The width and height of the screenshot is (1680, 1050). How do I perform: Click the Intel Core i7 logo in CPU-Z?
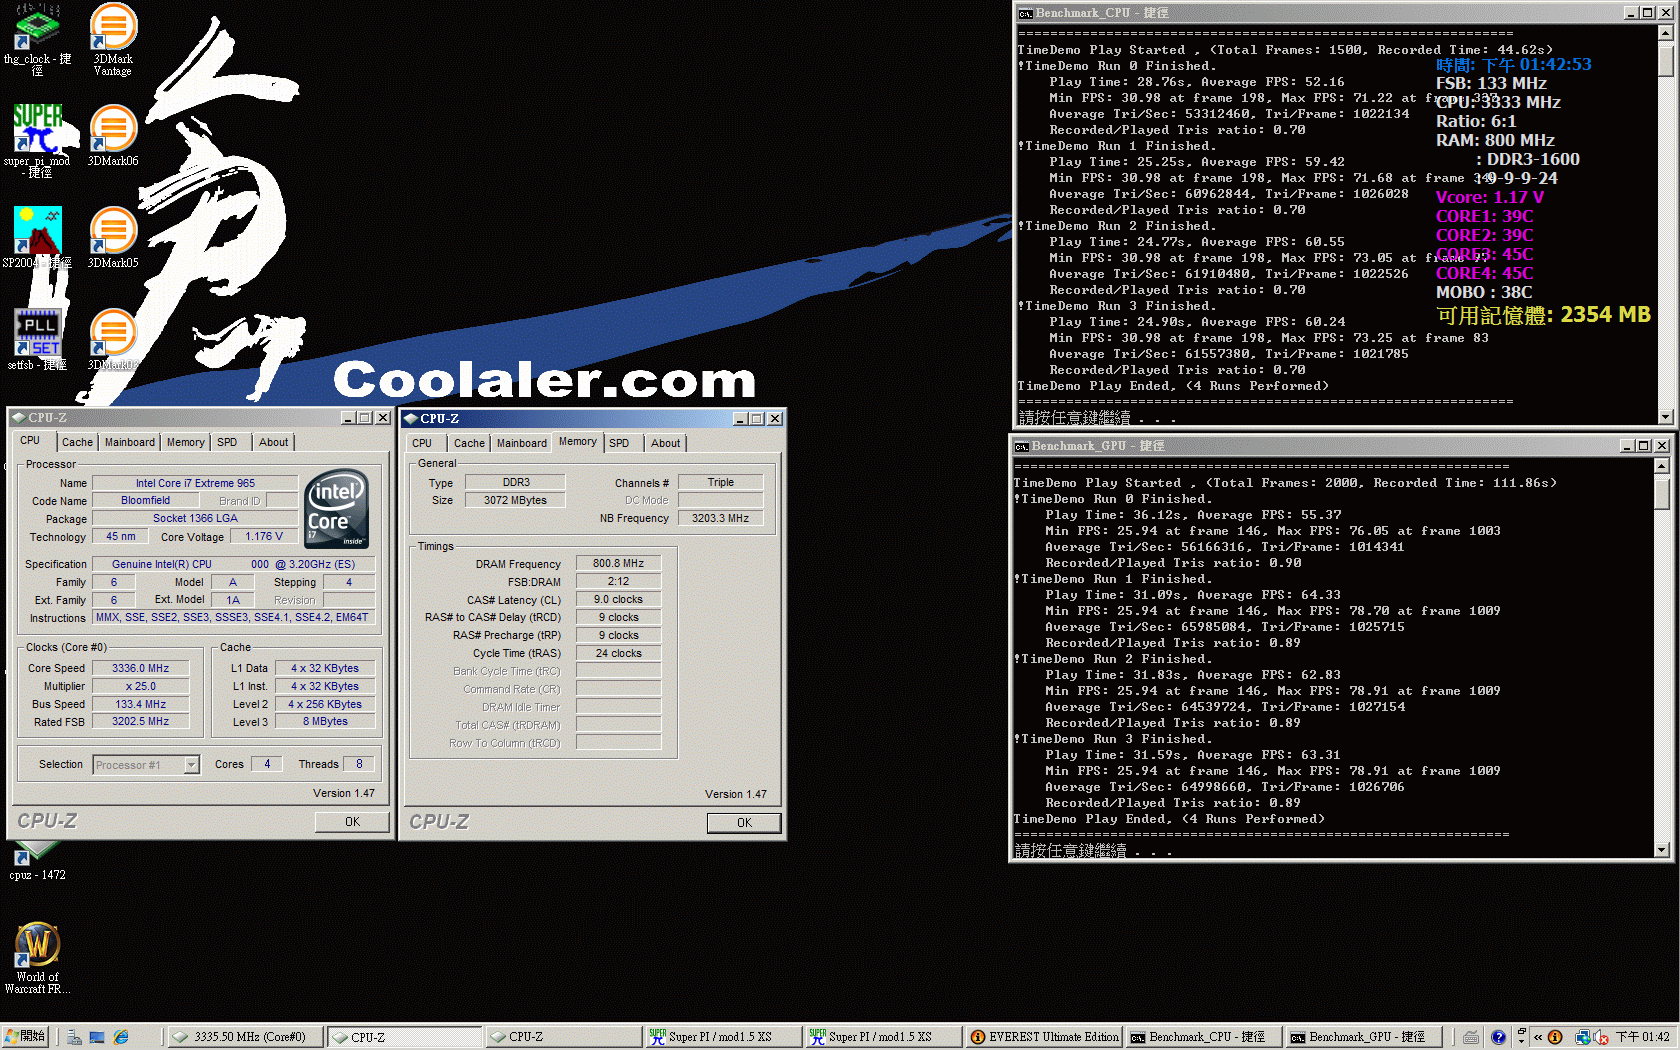(336, 508)
